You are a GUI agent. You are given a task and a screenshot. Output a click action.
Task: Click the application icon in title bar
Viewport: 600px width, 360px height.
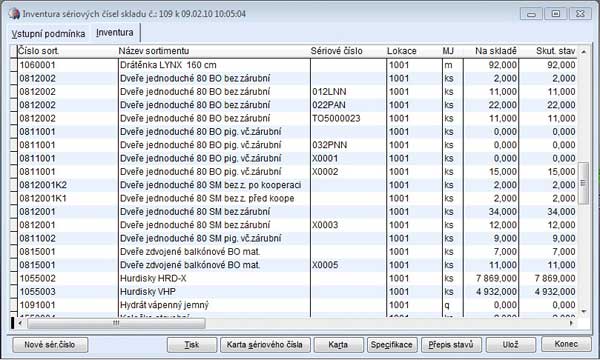pos(14,13)
